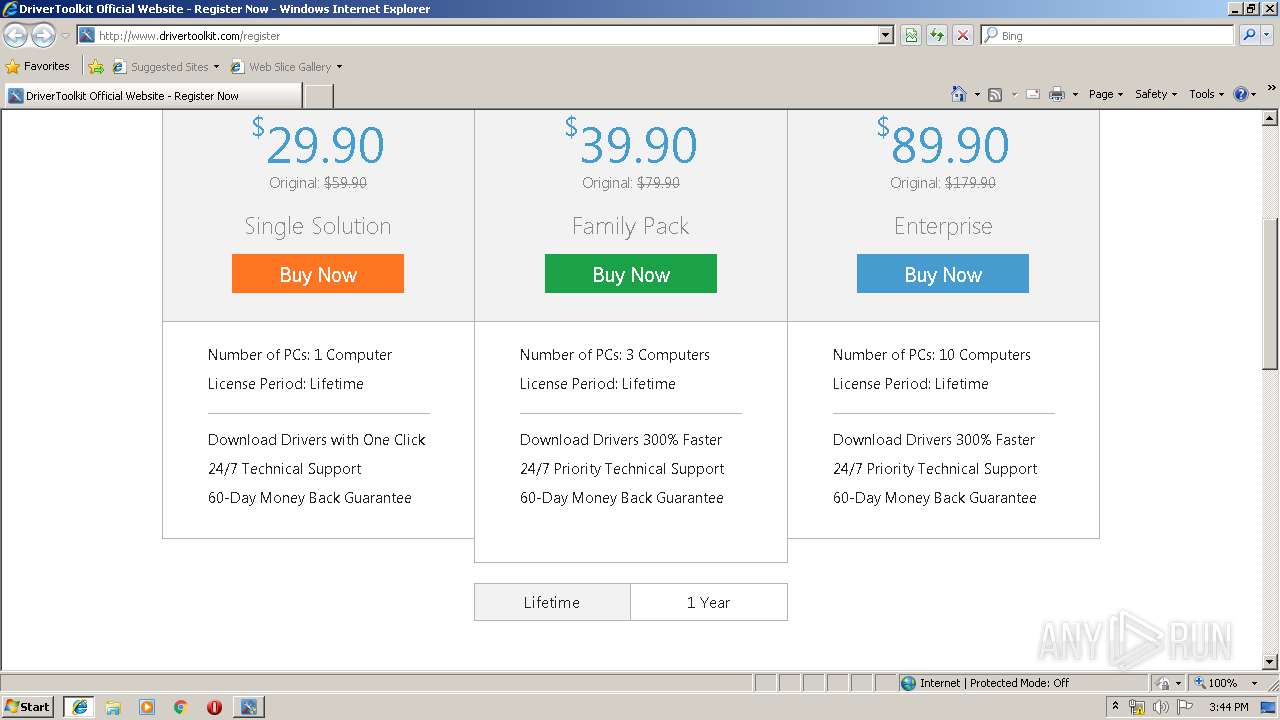Click the volume speaker tray icon
Screen dimensions: 1280x720
(x=1161, y=707)
